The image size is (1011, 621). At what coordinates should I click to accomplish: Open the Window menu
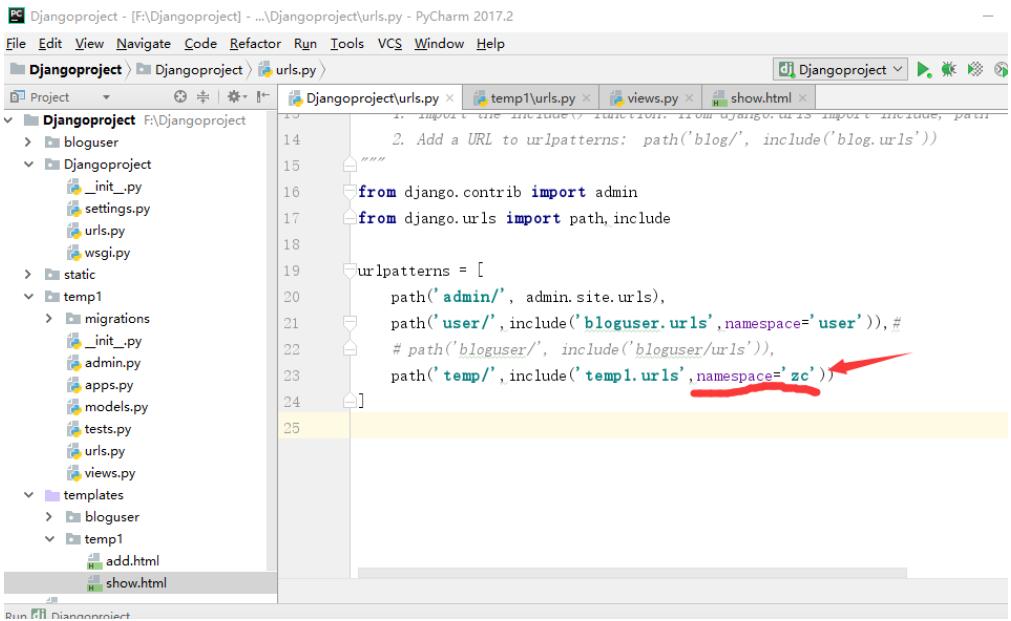[x=438, y=43]
